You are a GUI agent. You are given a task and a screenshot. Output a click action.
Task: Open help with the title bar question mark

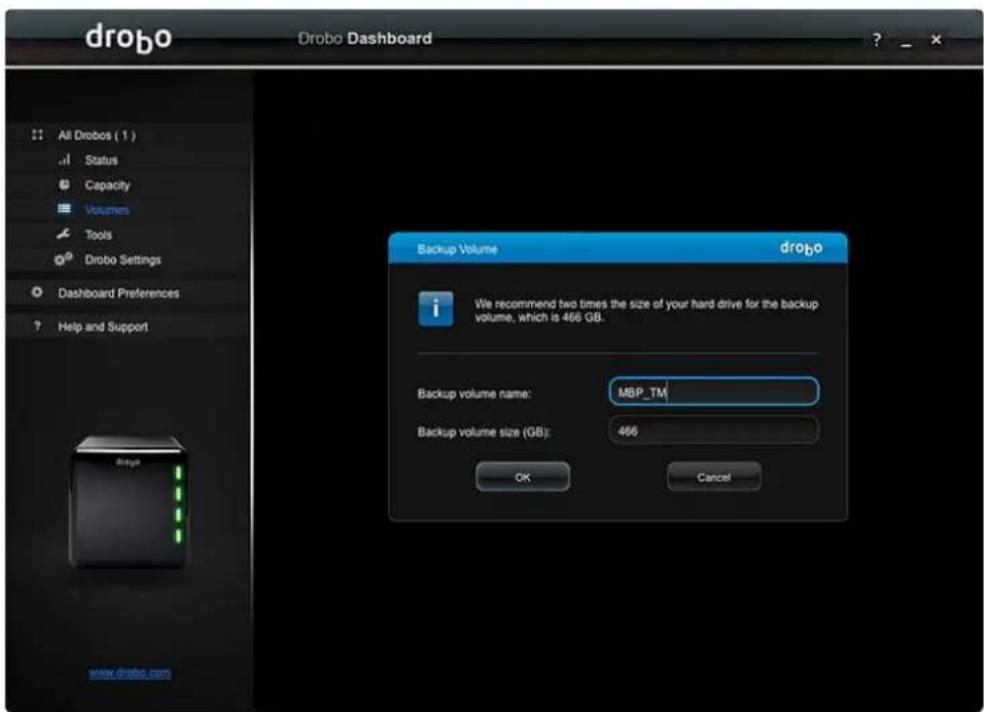877,40
